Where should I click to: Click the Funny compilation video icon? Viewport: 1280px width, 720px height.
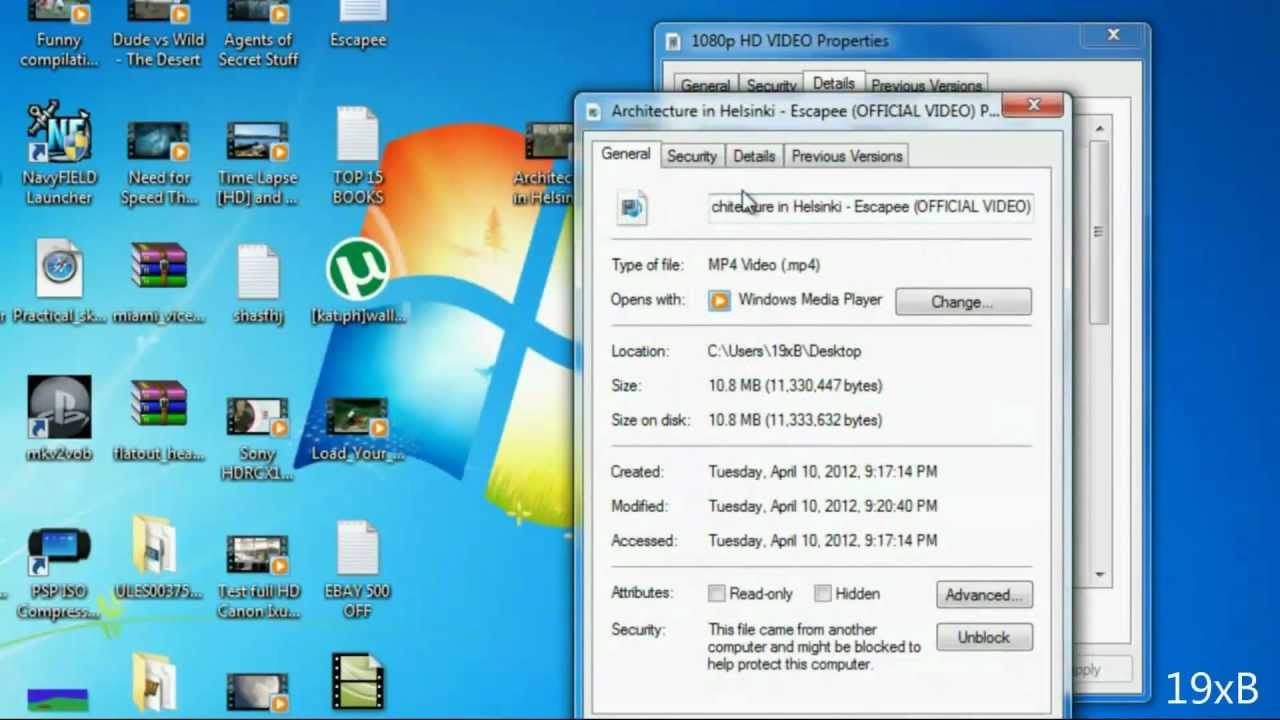tap(59, 13)
